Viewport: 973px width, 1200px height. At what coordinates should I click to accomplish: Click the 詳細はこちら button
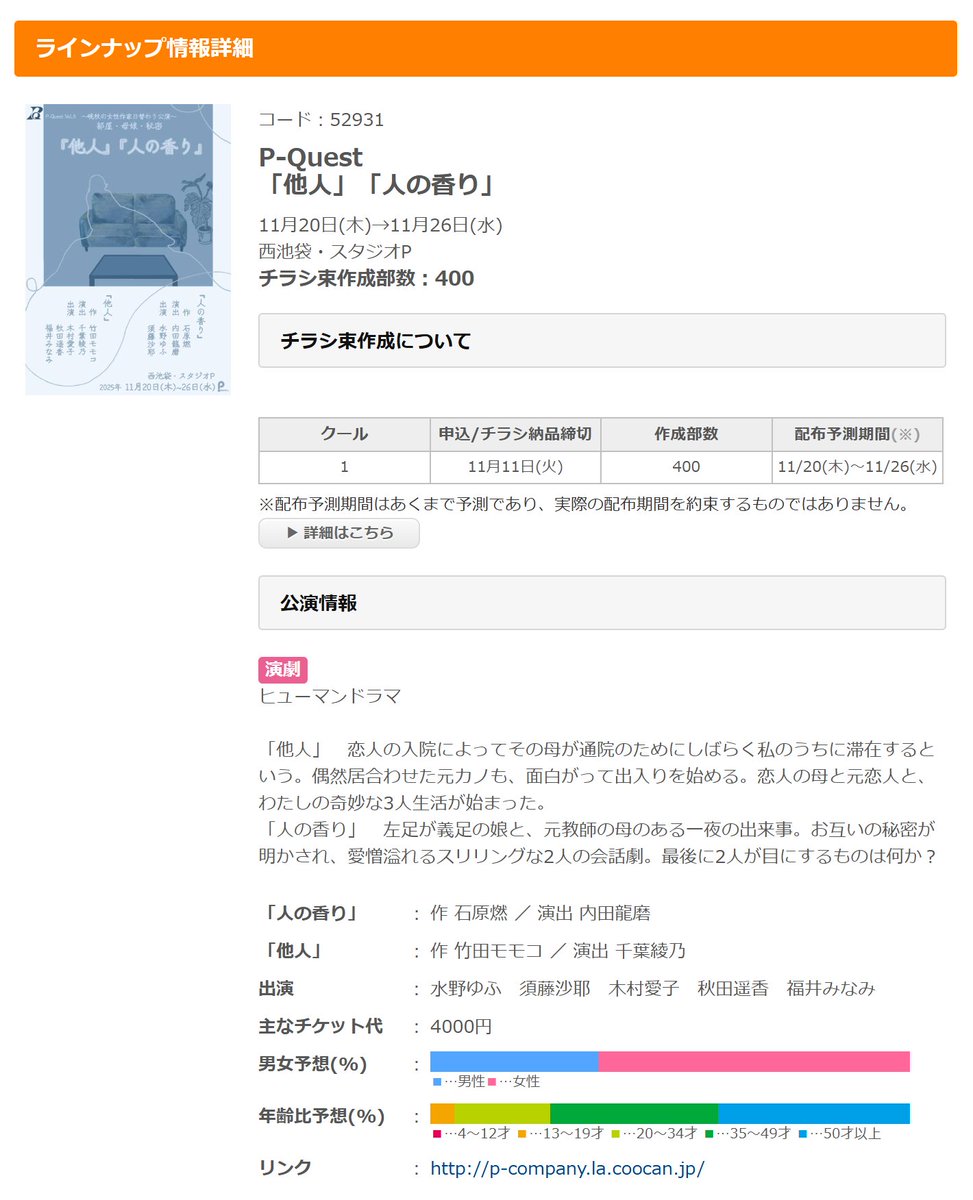click(x=339, y=533)
